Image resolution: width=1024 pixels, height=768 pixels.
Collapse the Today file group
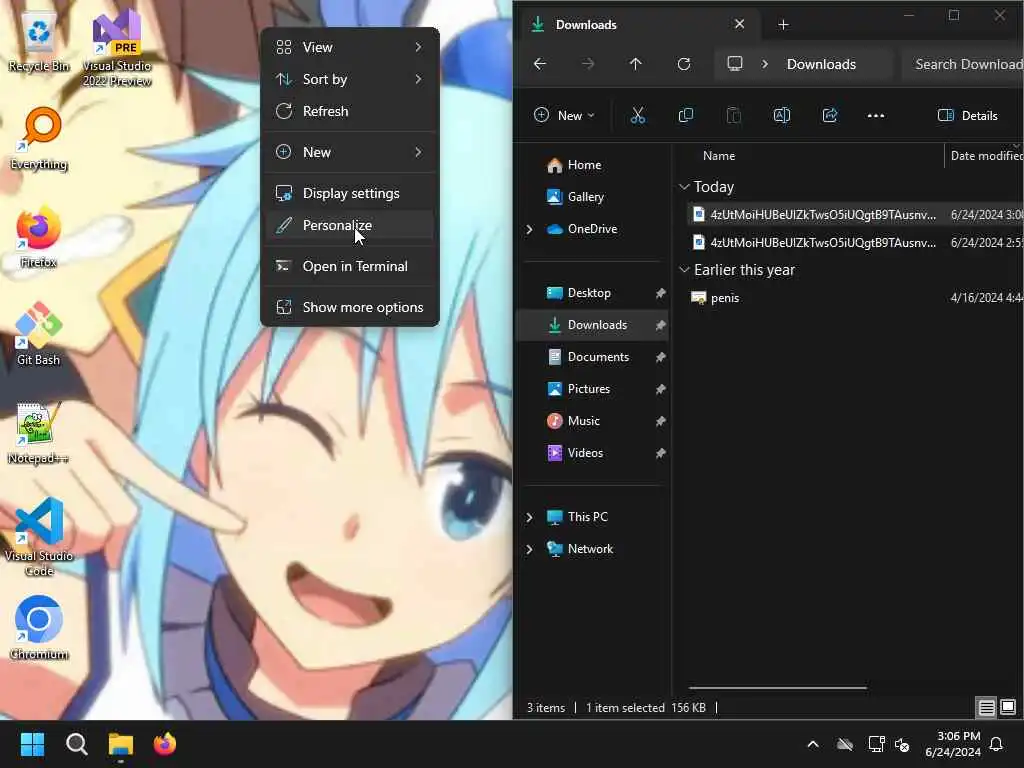684,187
